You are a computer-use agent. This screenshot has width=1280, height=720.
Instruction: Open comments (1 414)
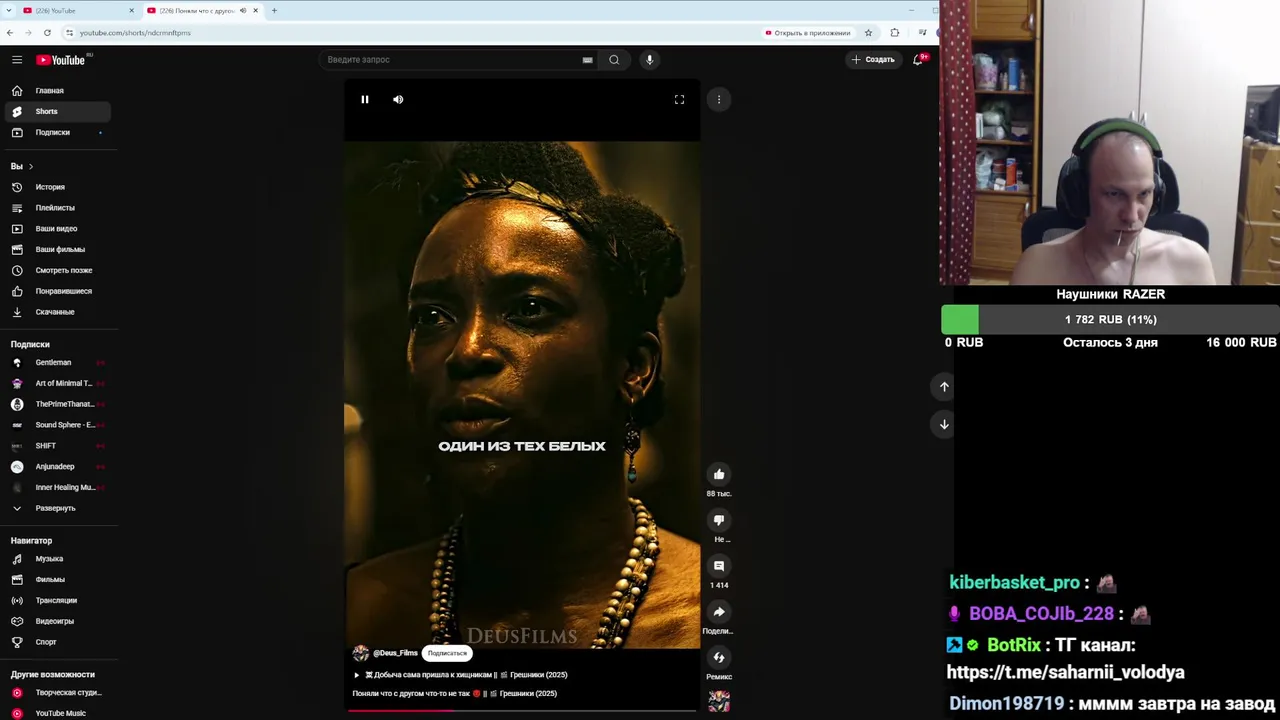click(x=718, y=566)
